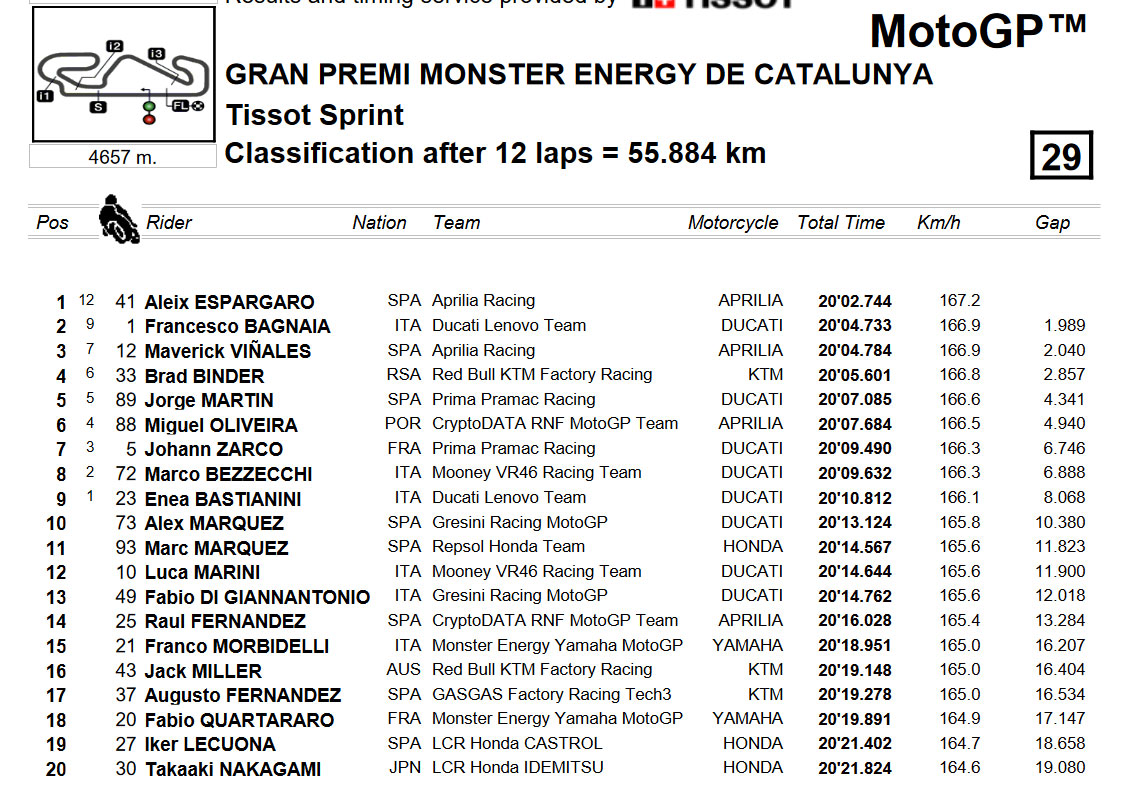This screenshot has height=785, width=1131.
Task: Click the S speed trap marker on map
Action: pos(98,107)
